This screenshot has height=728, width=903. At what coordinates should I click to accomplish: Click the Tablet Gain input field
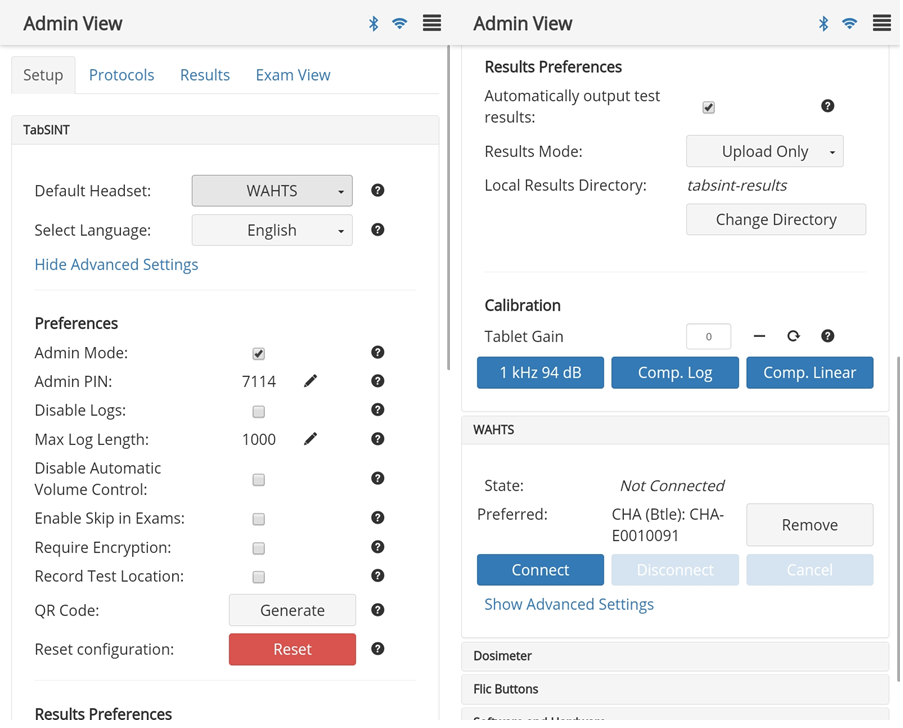[708, 336]
